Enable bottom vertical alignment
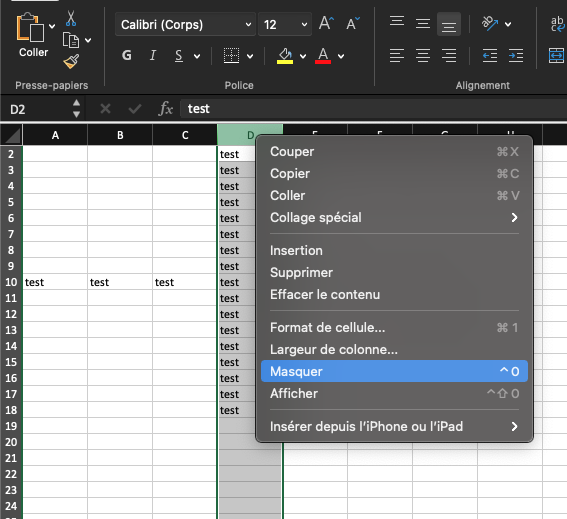 [x=449, y=24]
